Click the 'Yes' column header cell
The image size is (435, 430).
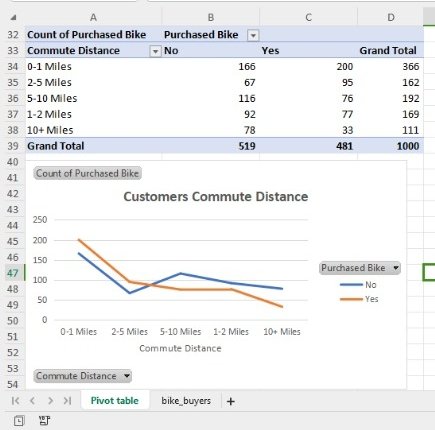308,51
